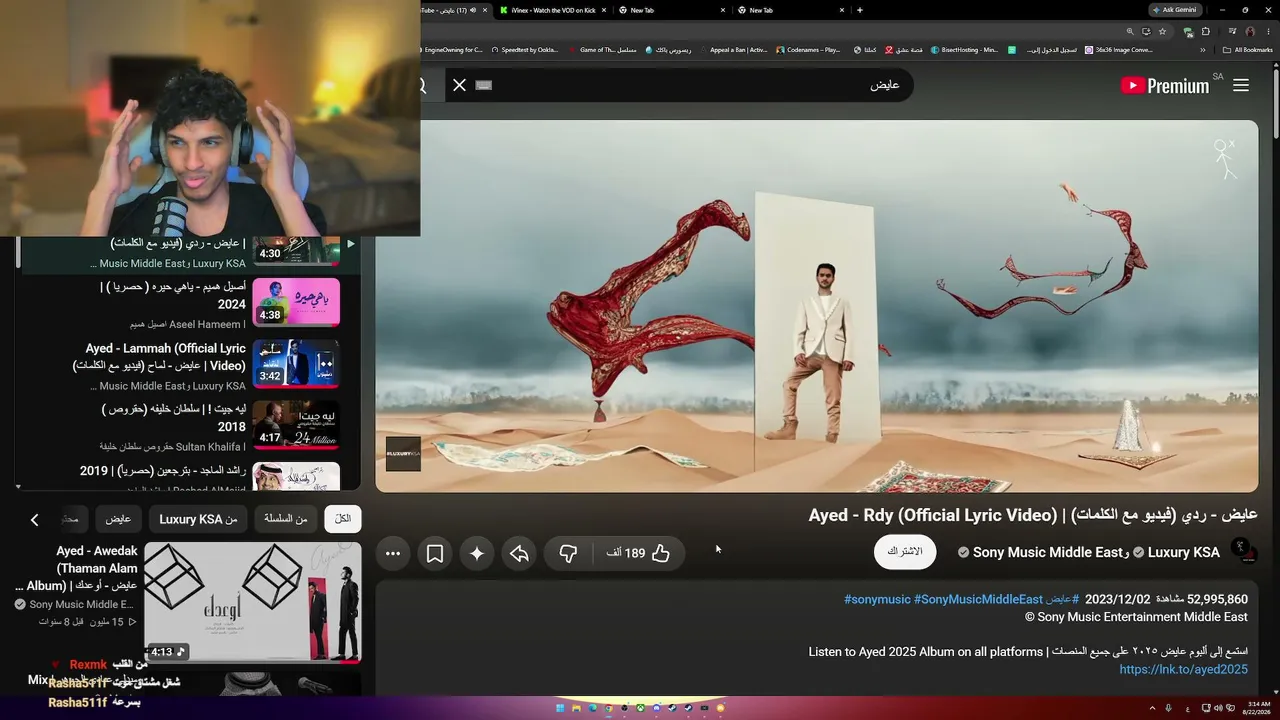
Task: Open the Codenames bookmark
Action: (x=807, y=49)
